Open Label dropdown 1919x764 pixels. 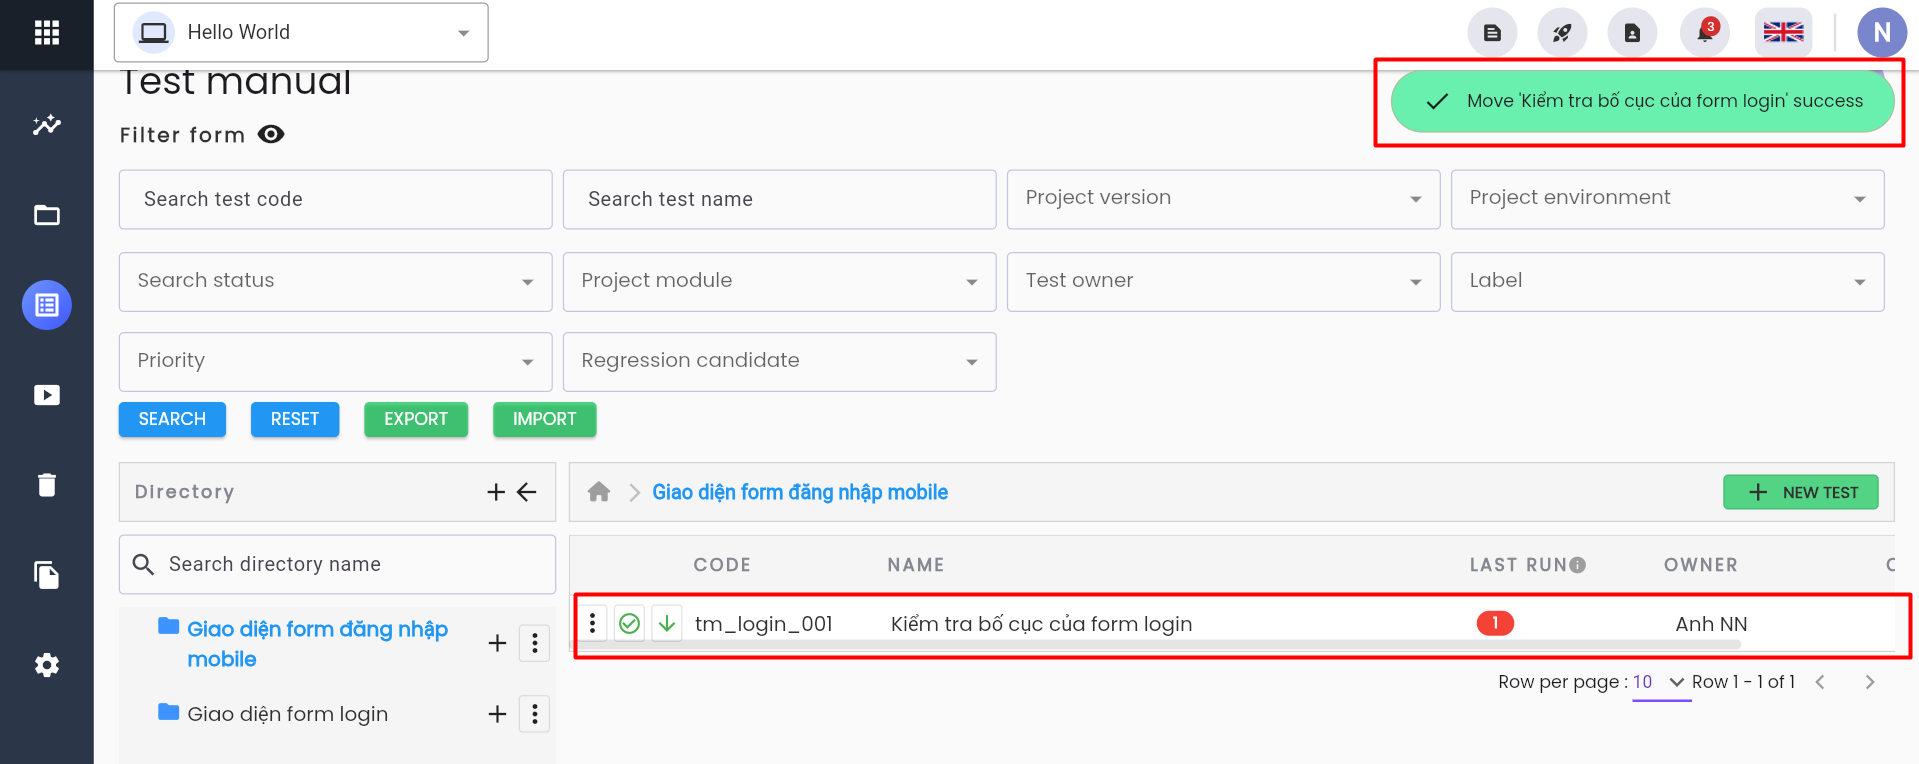pos(1667,282)
